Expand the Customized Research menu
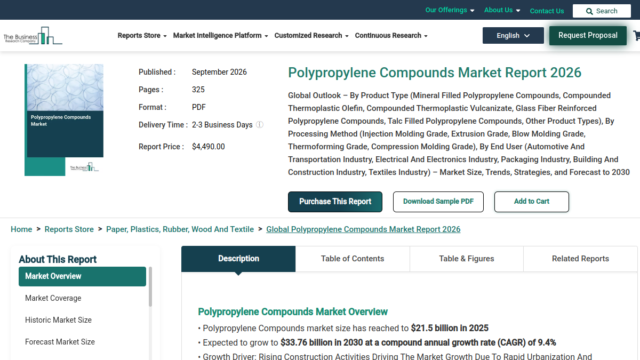Image resolution: width=640 pixels, height=360 pixels. tap(311, 36)
